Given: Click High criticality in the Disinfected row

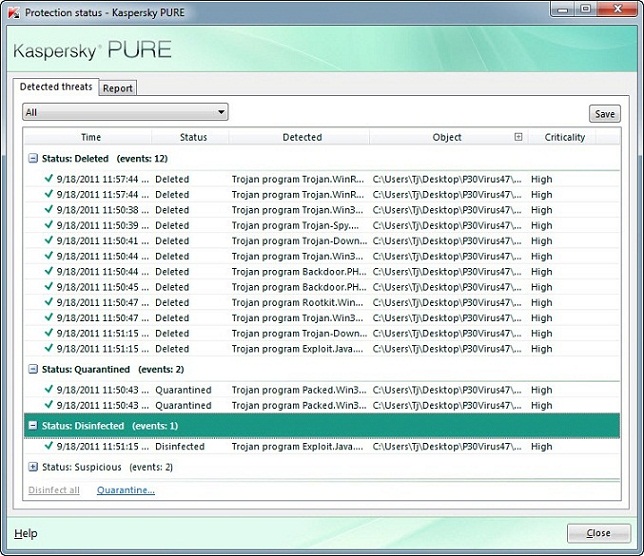Looking at the screenshot, I should 541,446.
